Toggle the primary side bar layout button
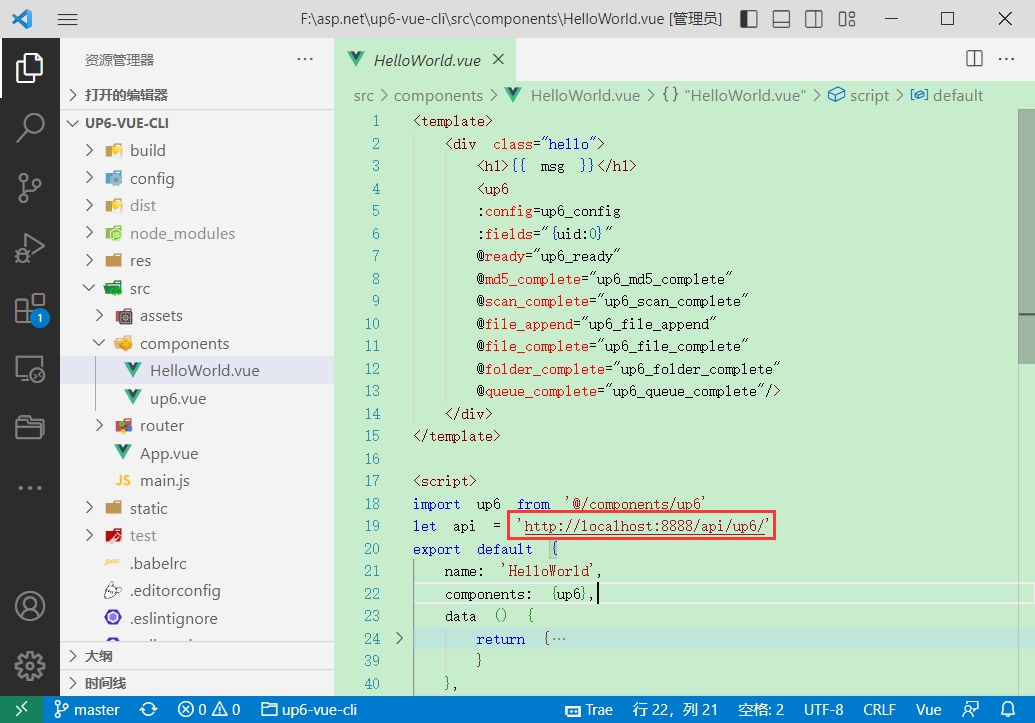Viewport: 1035px width, 723px height. coord(749,19)
